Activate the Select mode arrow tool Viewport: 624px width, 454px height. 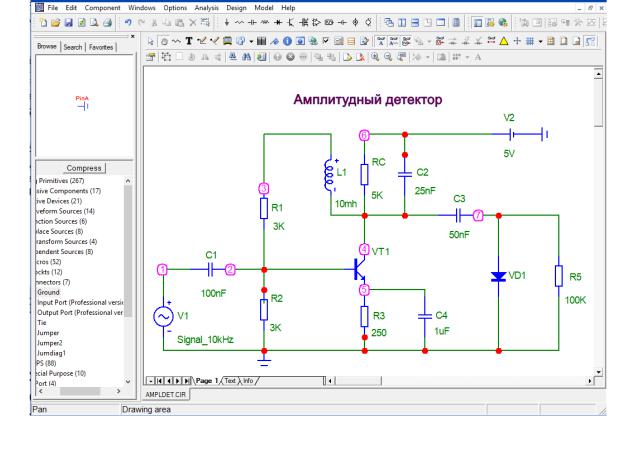[x=150, y=41]
